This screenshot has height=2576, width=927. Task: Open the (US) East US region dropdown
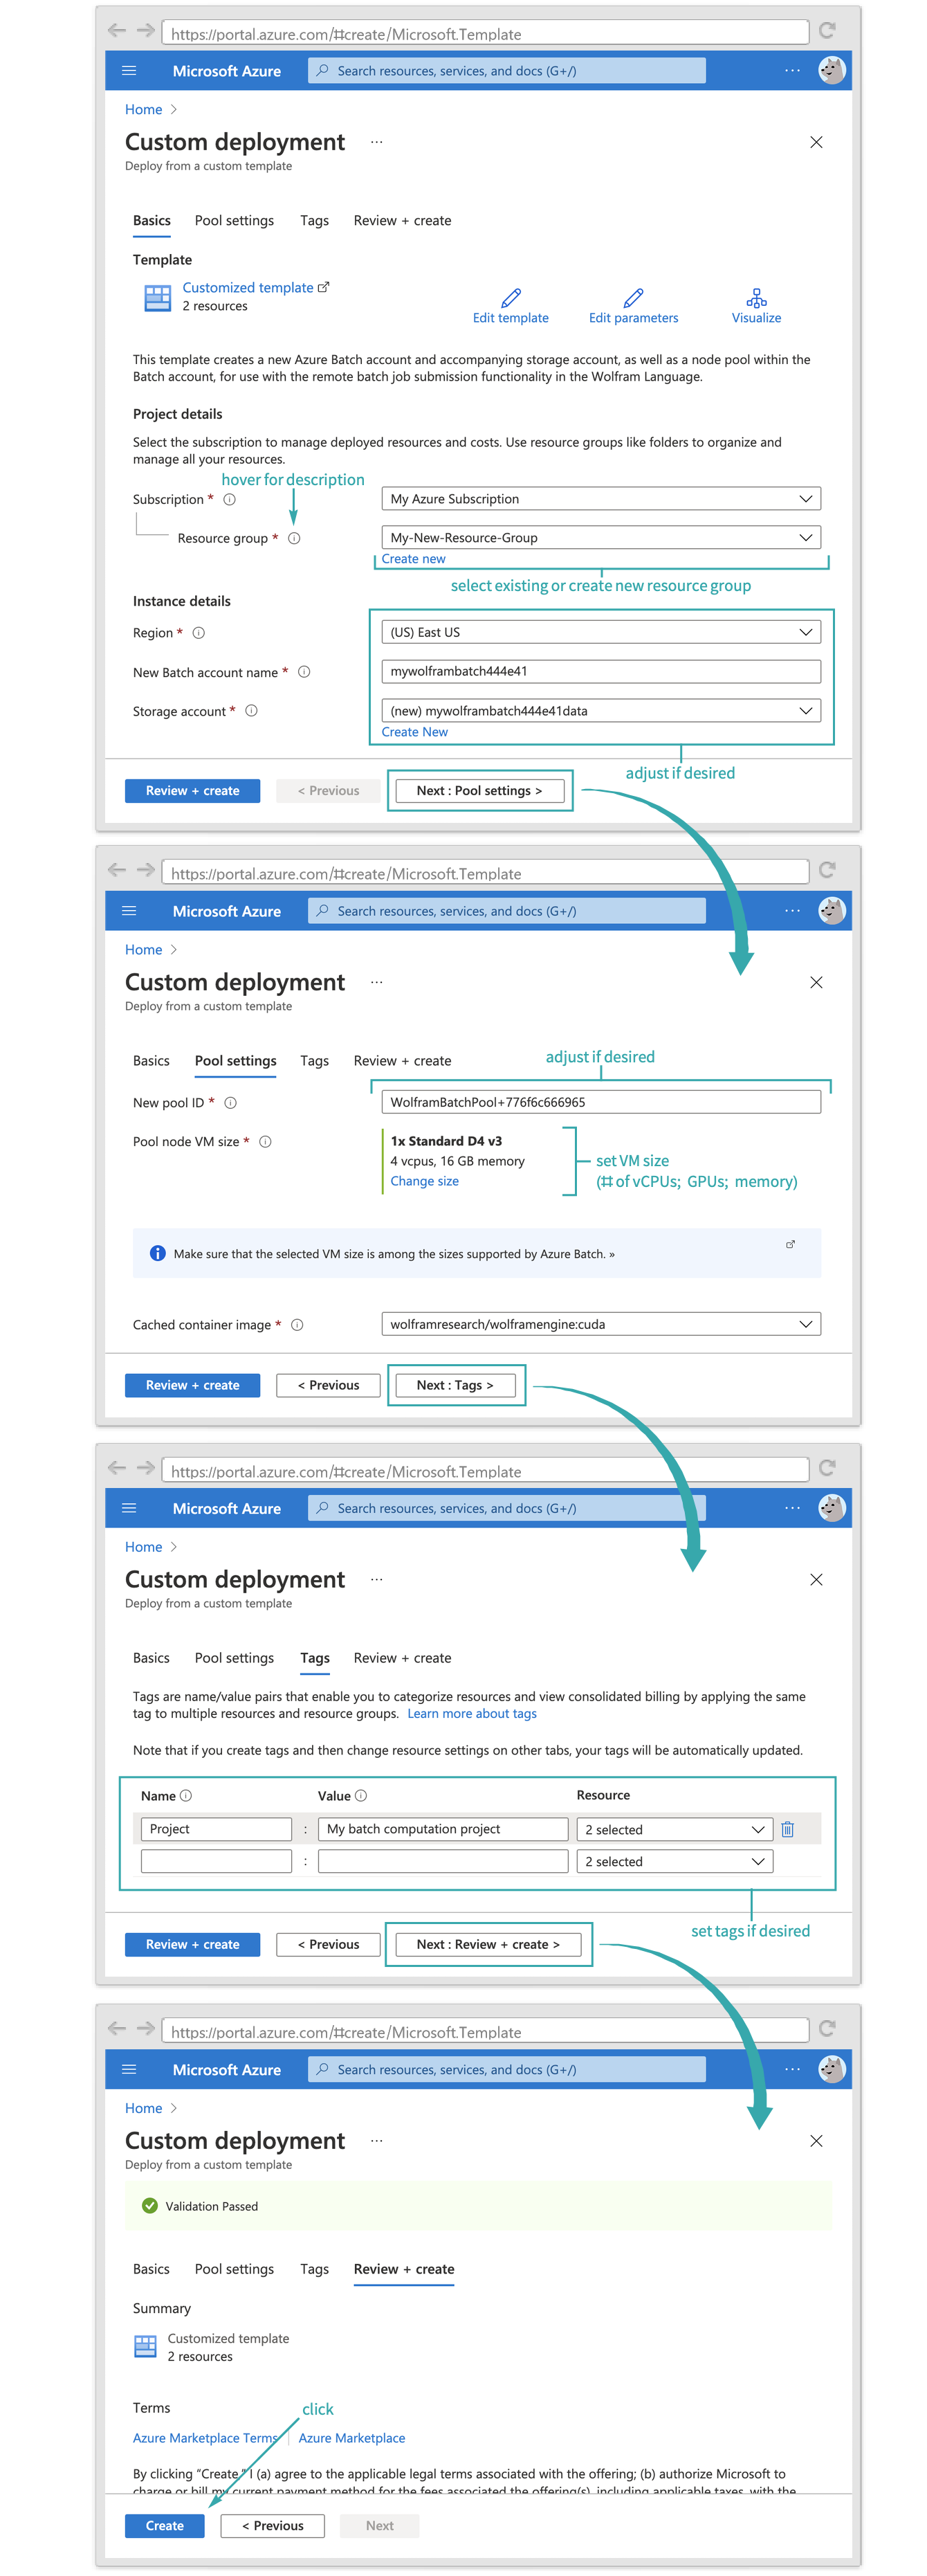601,632
